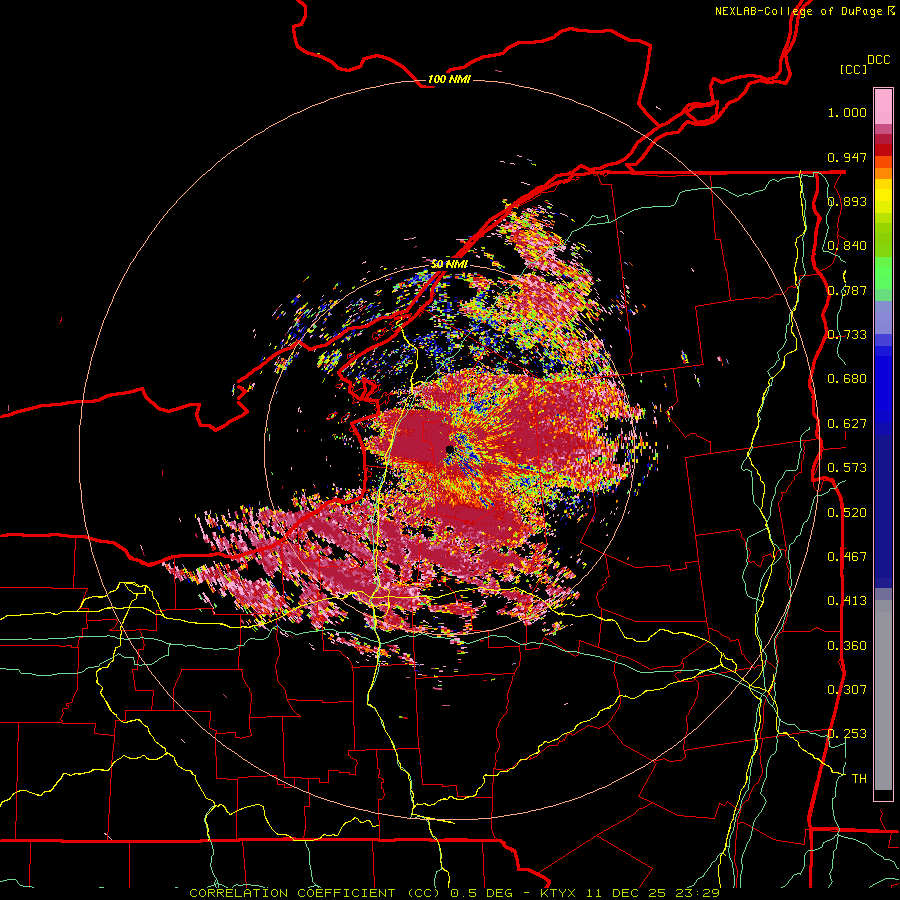Click the TH threshold label on the legend

click(859, 779)
